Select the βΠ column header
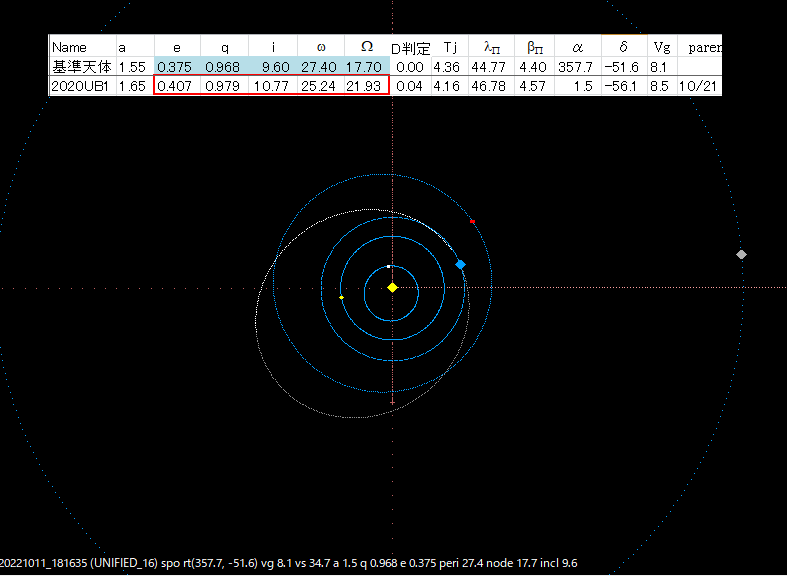 535,47
